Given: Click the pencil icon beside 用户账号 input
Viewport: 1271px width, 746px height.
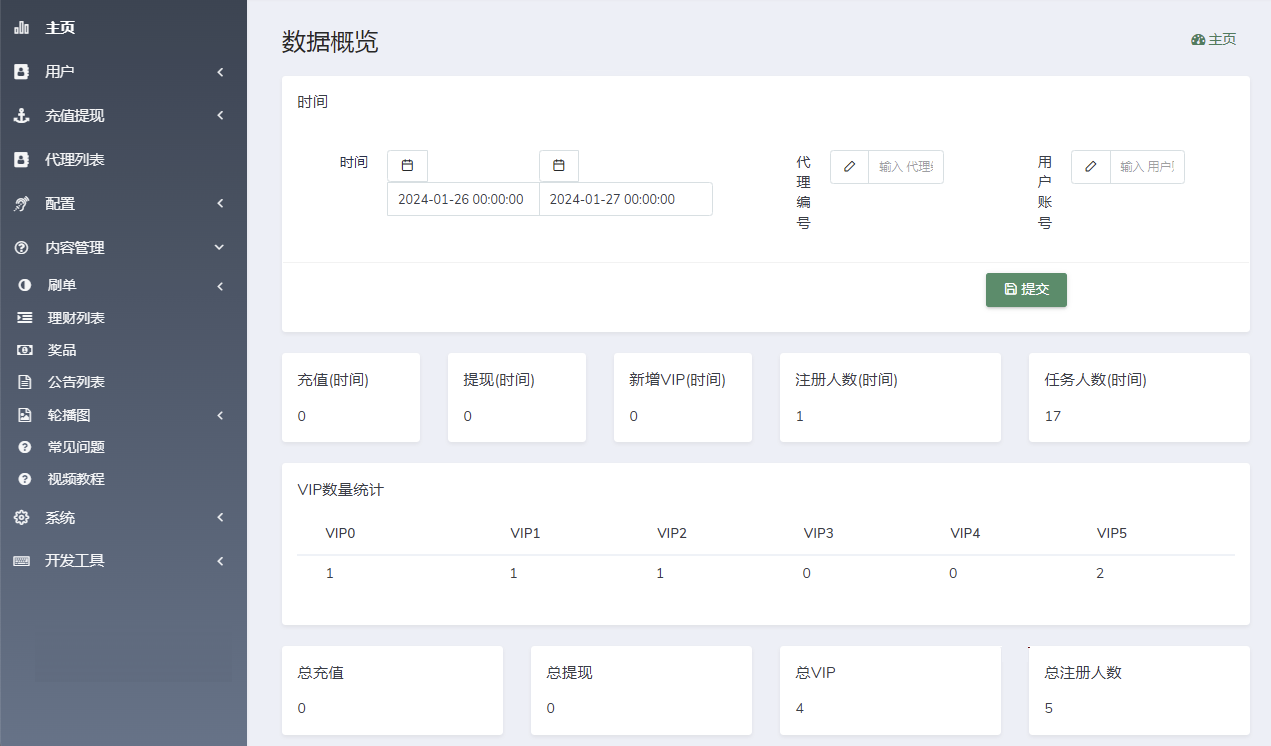Looking at the screenshot, I should 1090,166.
